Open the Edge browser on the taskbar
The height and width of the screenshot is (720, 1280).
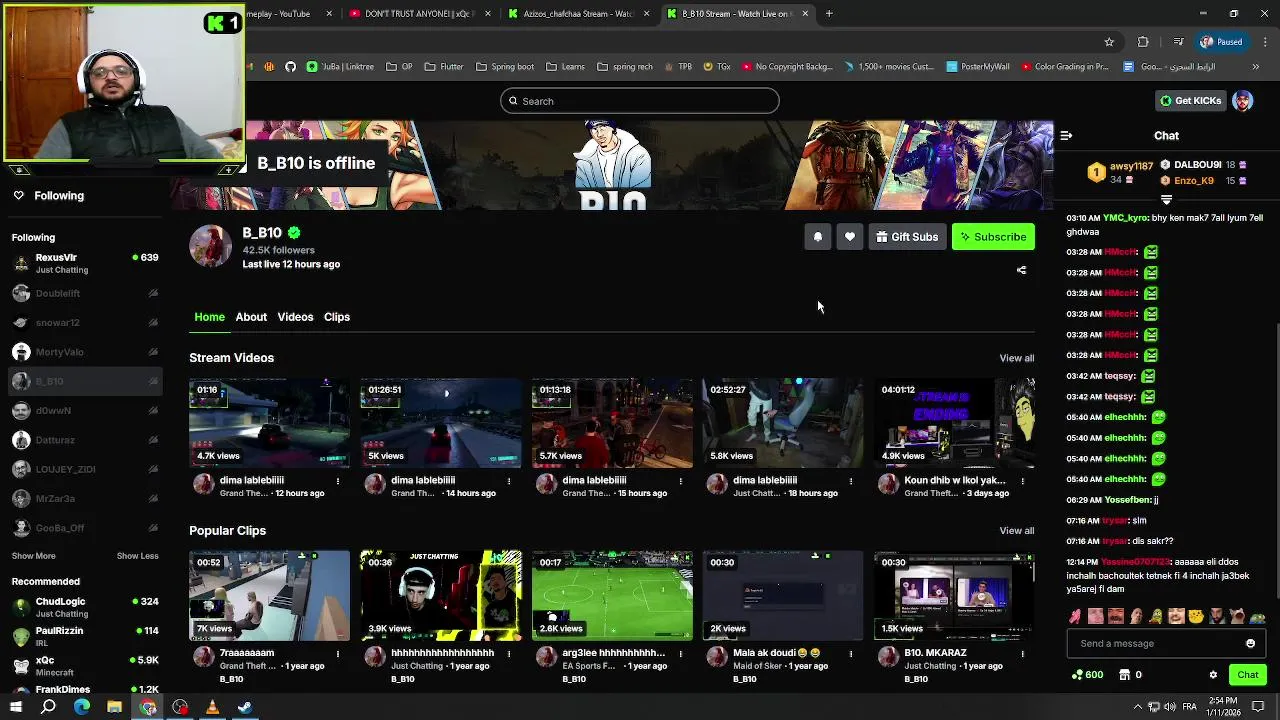coord(81,707)
